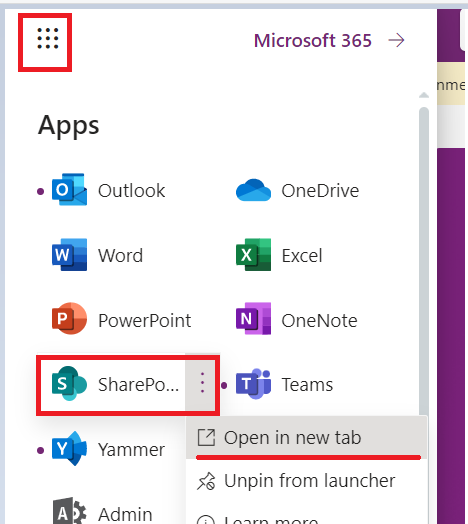Image resolution: width=468 pixels, height=524 pixels.
Task: Launch OneDrive from the apps list
Action: (298, 190)
